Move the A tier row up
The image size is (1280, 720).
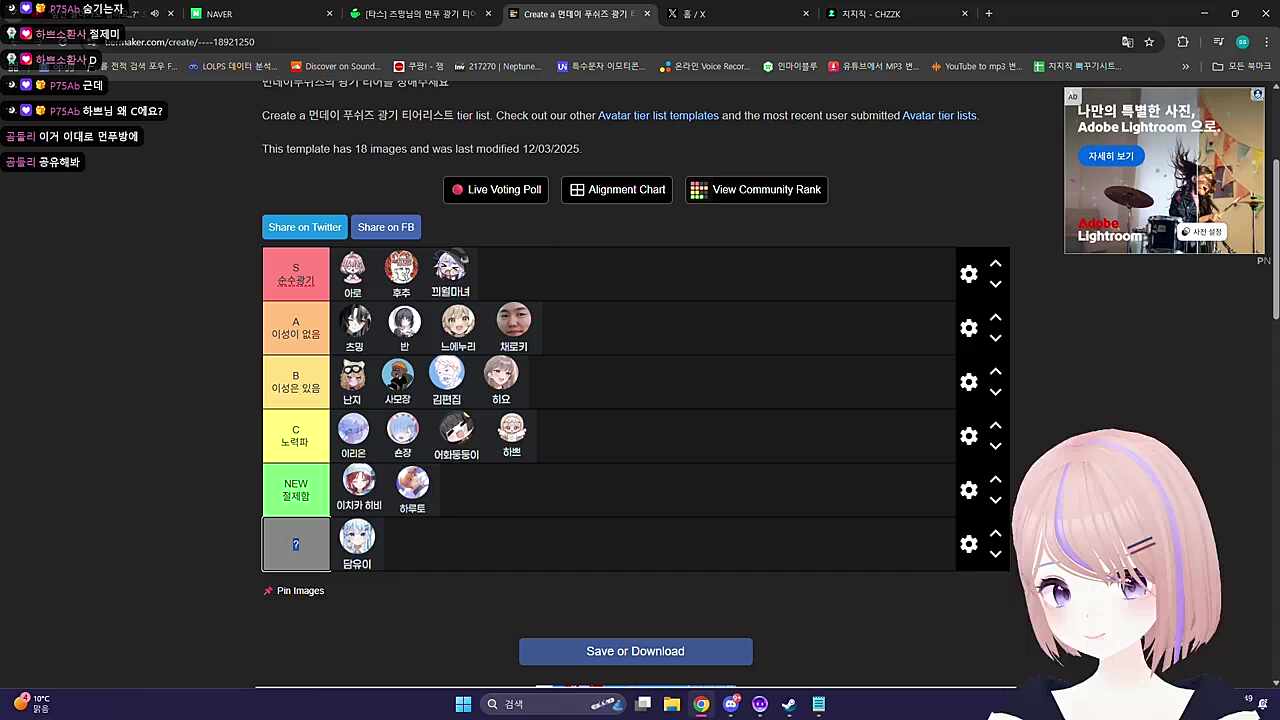[995, 318]
